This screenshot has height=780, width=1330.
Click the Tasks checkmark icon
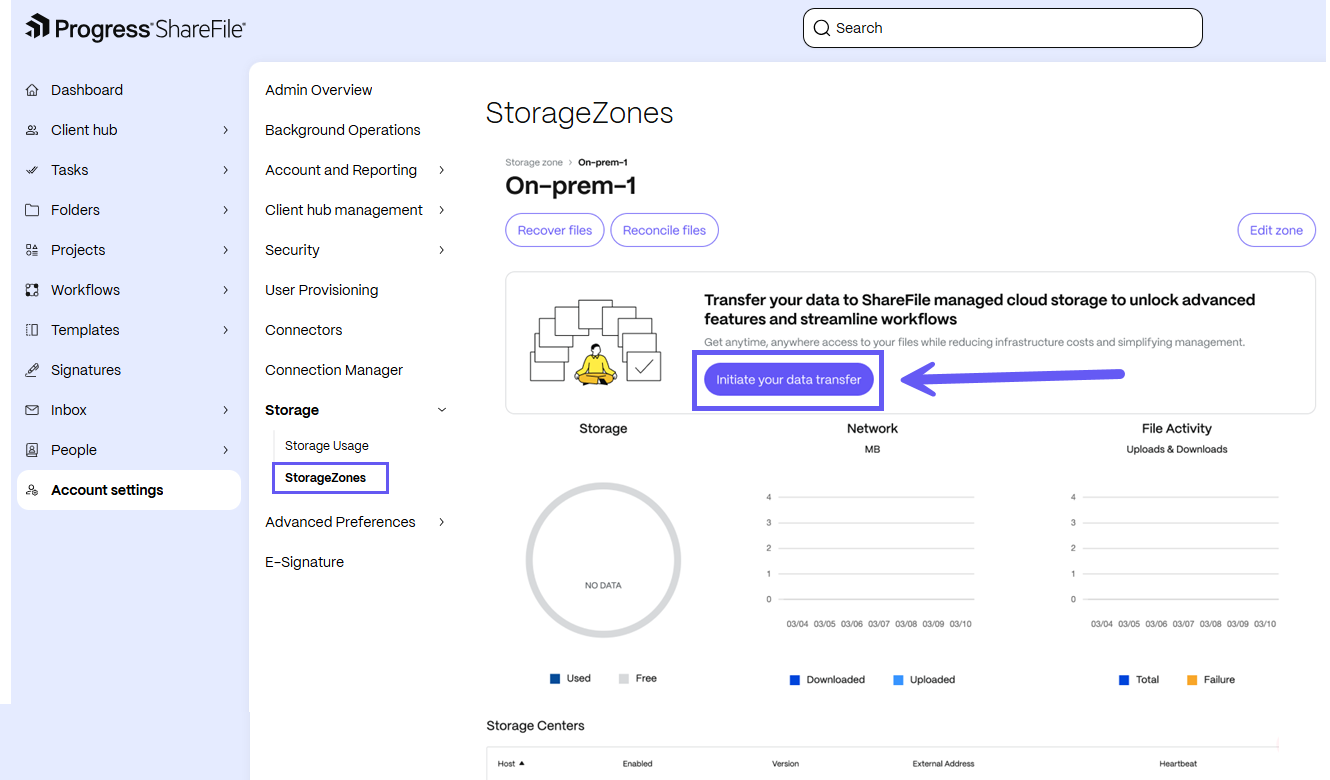pos(32,170)
